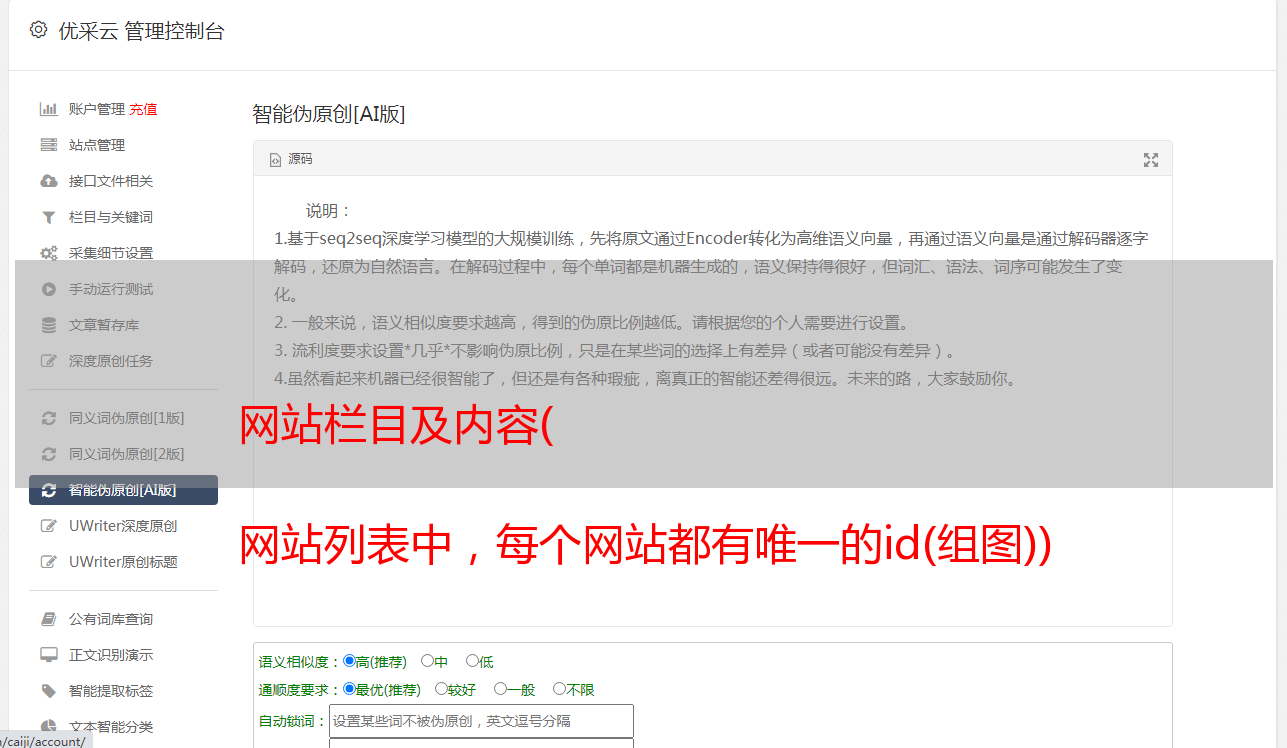The image size is (1287, 748).
Task: Click the gears icon for 采集细节设置
Action: click(48, 253)
